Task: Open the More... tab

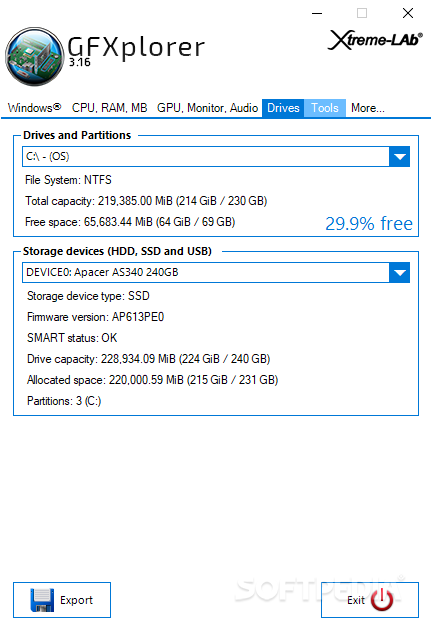Action: pyautogui.click(x=368, y=108)
